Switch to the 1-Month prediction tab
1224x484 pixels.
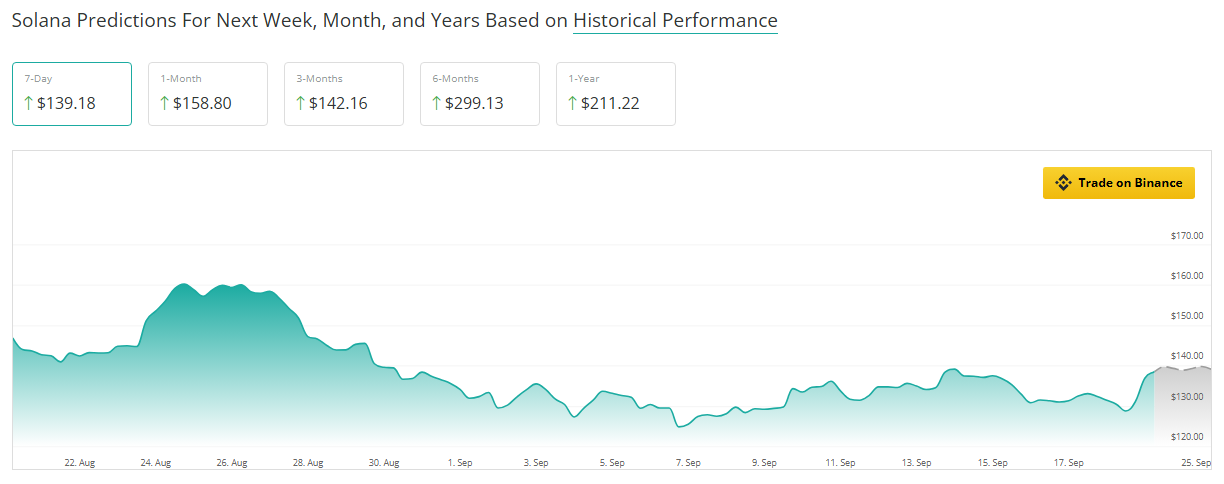pos(208,94)
